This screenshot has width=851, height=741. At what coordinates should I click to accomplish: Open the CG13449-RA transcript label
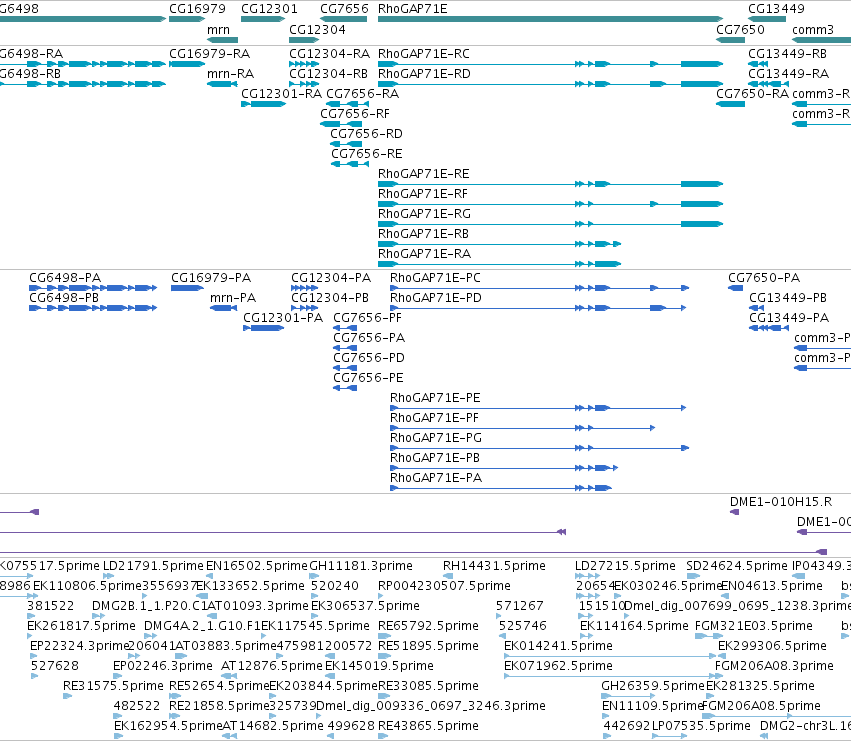(789, 74)
